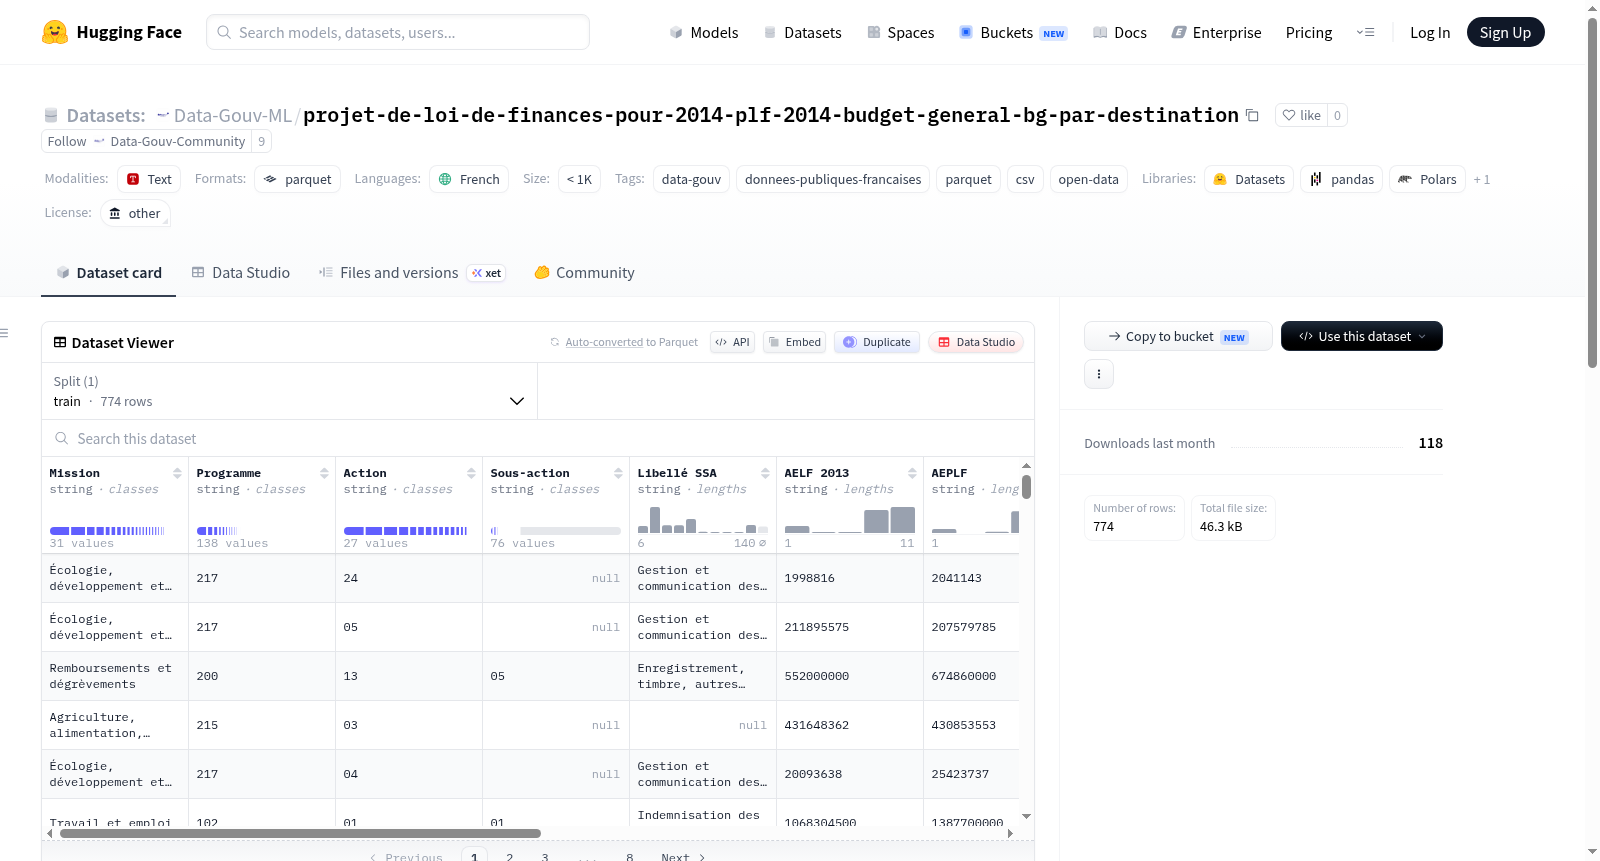Go to Enterprise in the top navigation
Screen dimensions: 1600x861
(1217, 32)
